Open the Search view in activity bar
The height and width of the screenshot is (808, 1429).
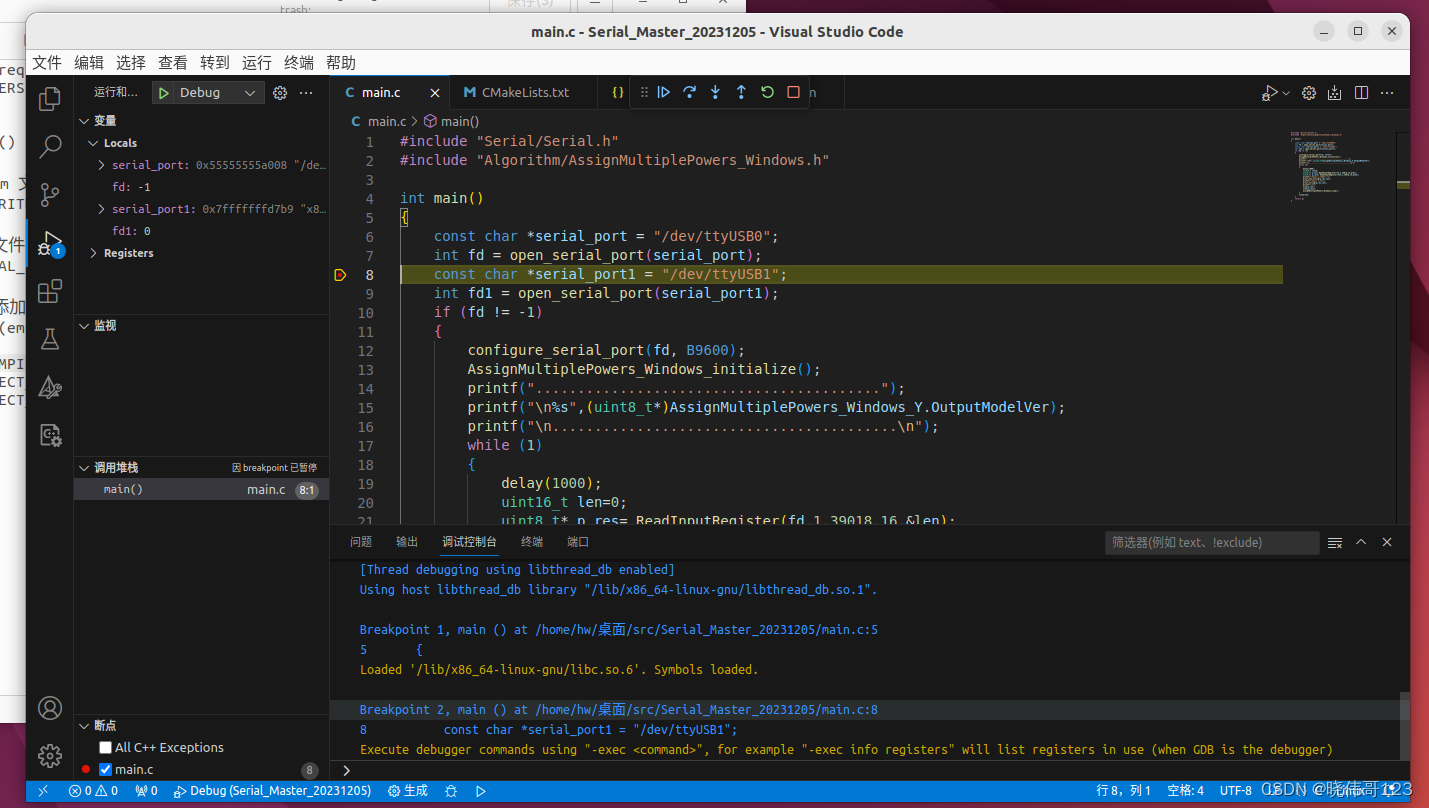[49, 147]
